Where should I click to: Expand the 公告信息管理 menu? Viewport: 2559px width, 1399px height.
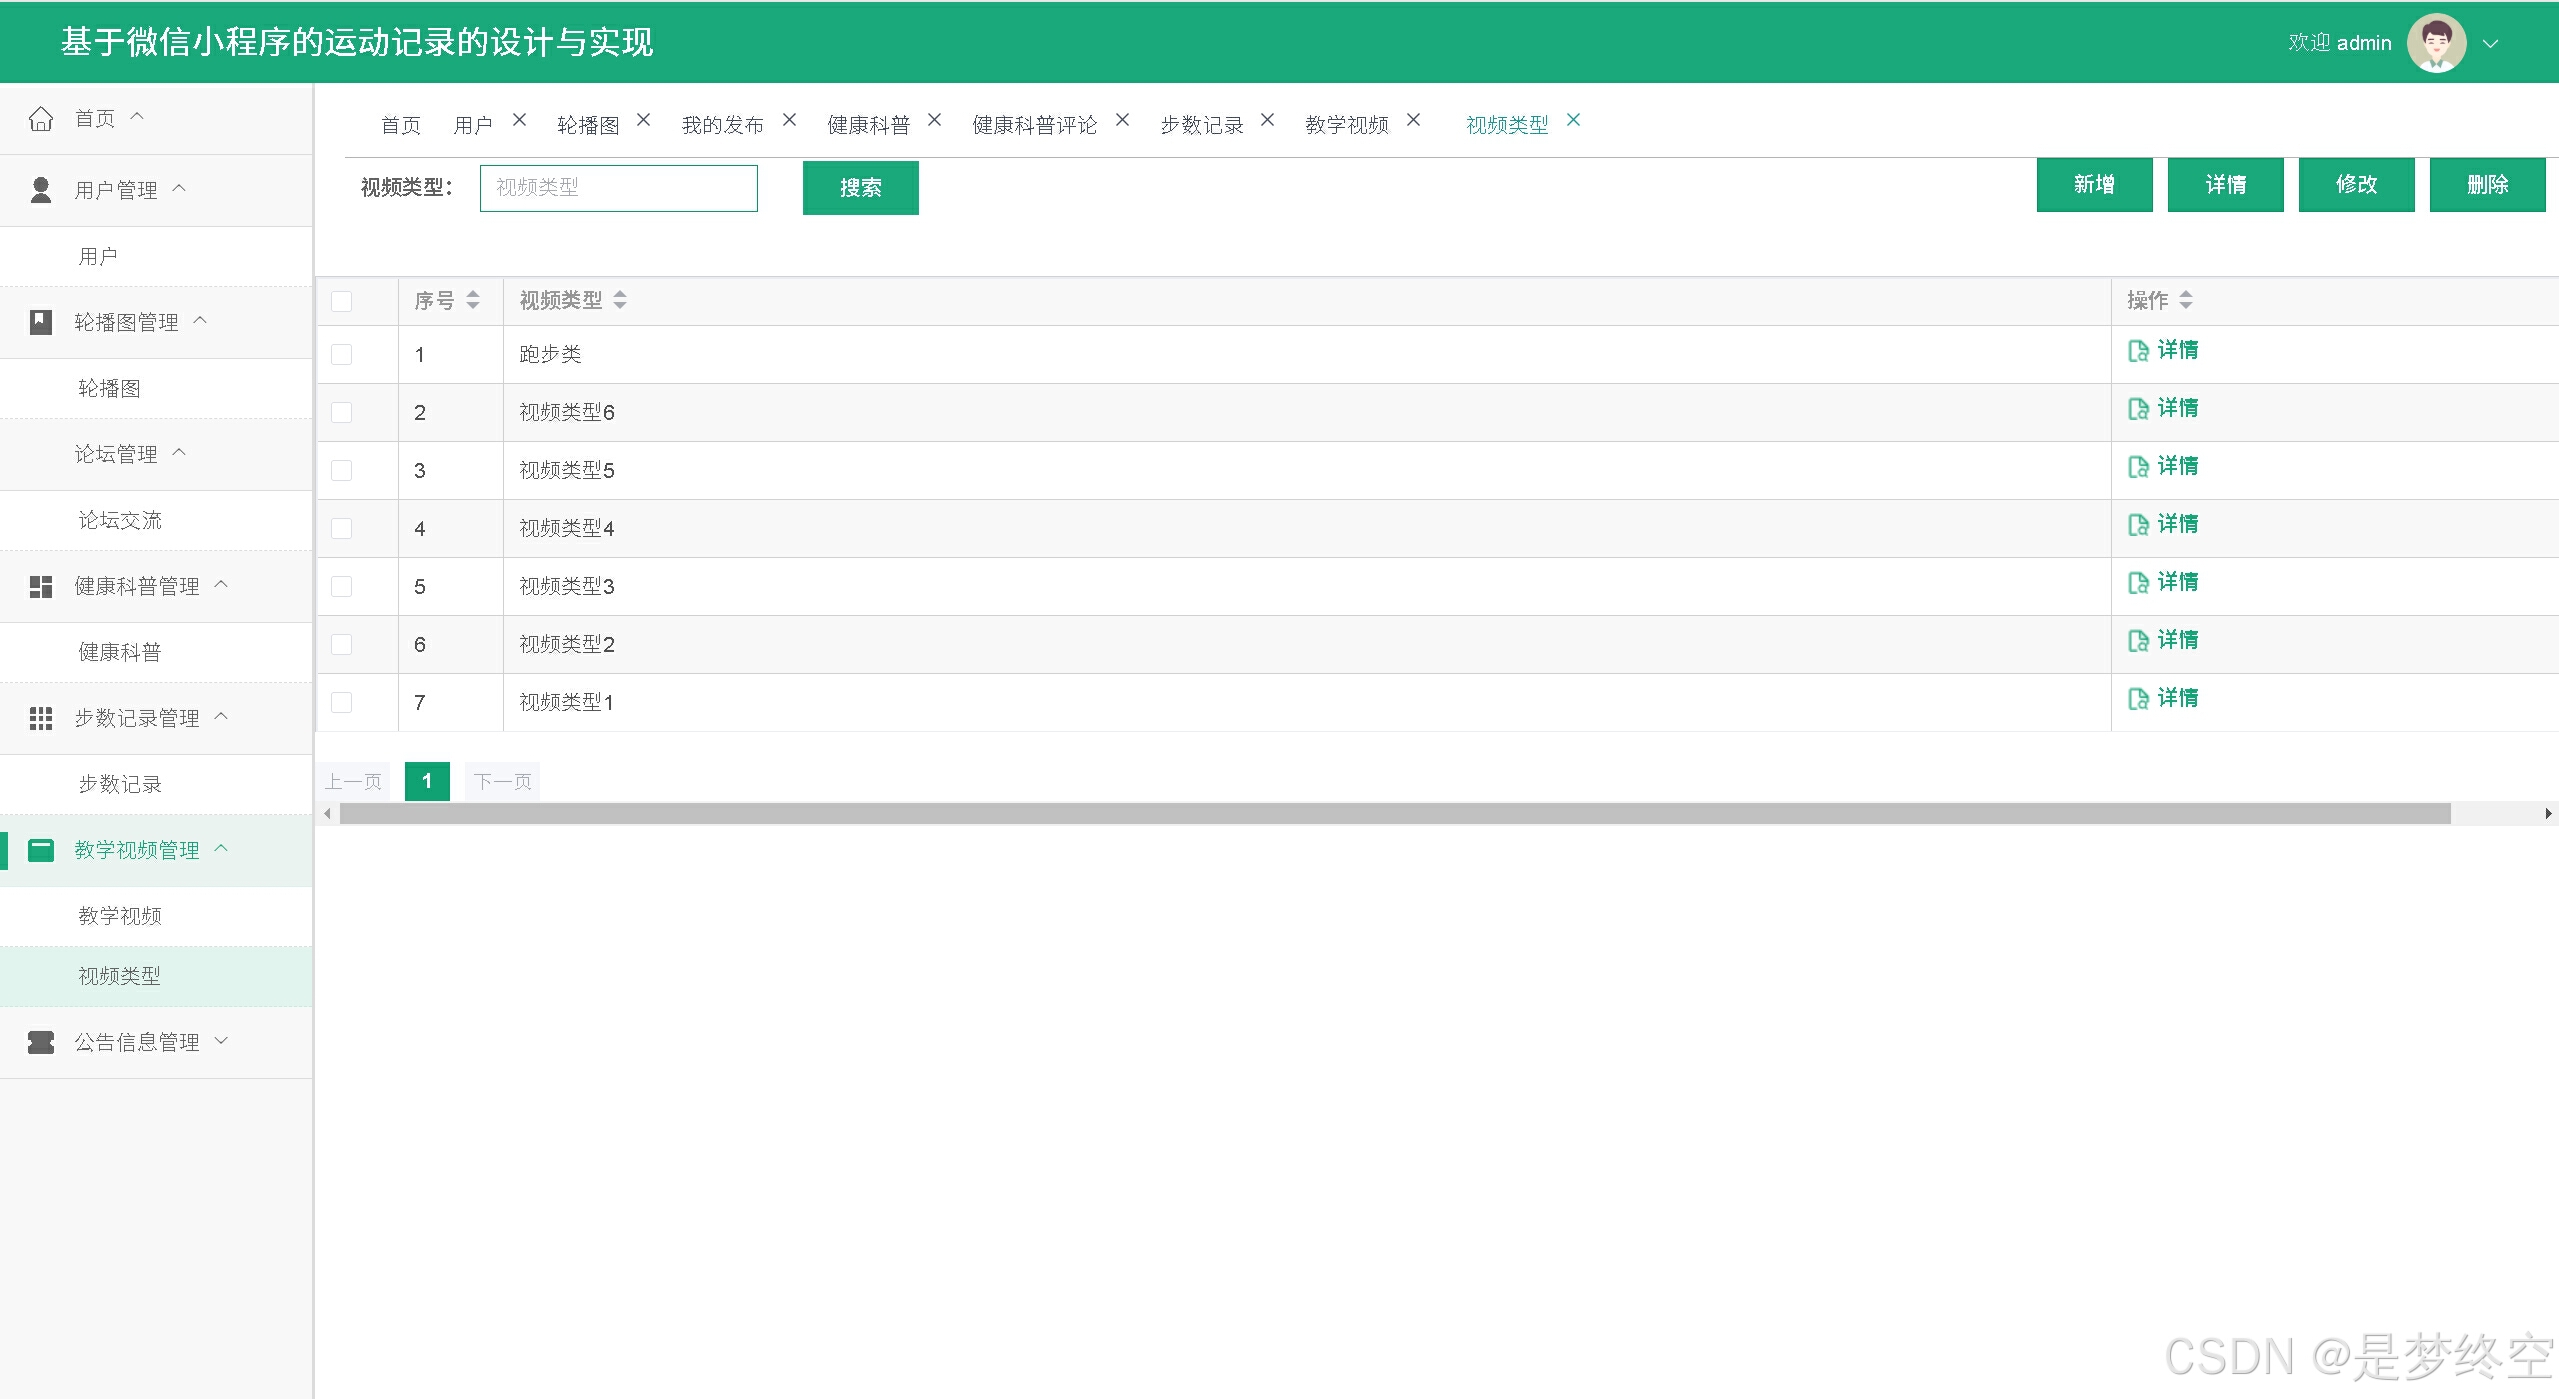(137, 1043)
